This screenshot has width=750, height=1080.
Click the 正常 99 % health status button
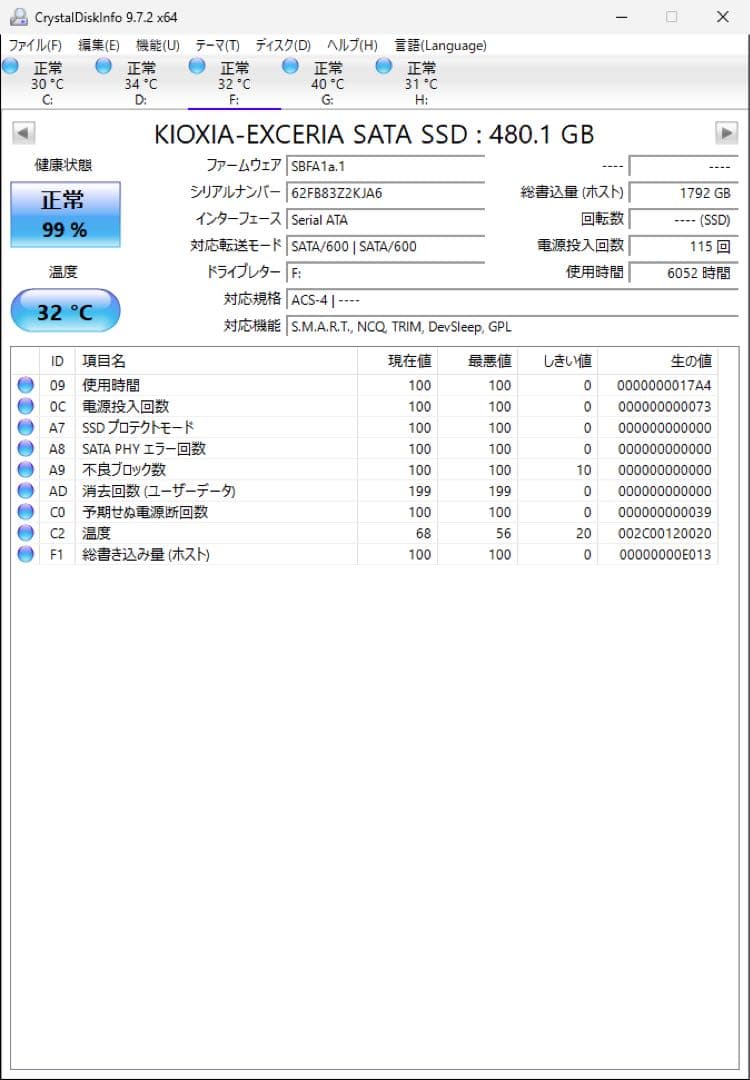(65, 214)
